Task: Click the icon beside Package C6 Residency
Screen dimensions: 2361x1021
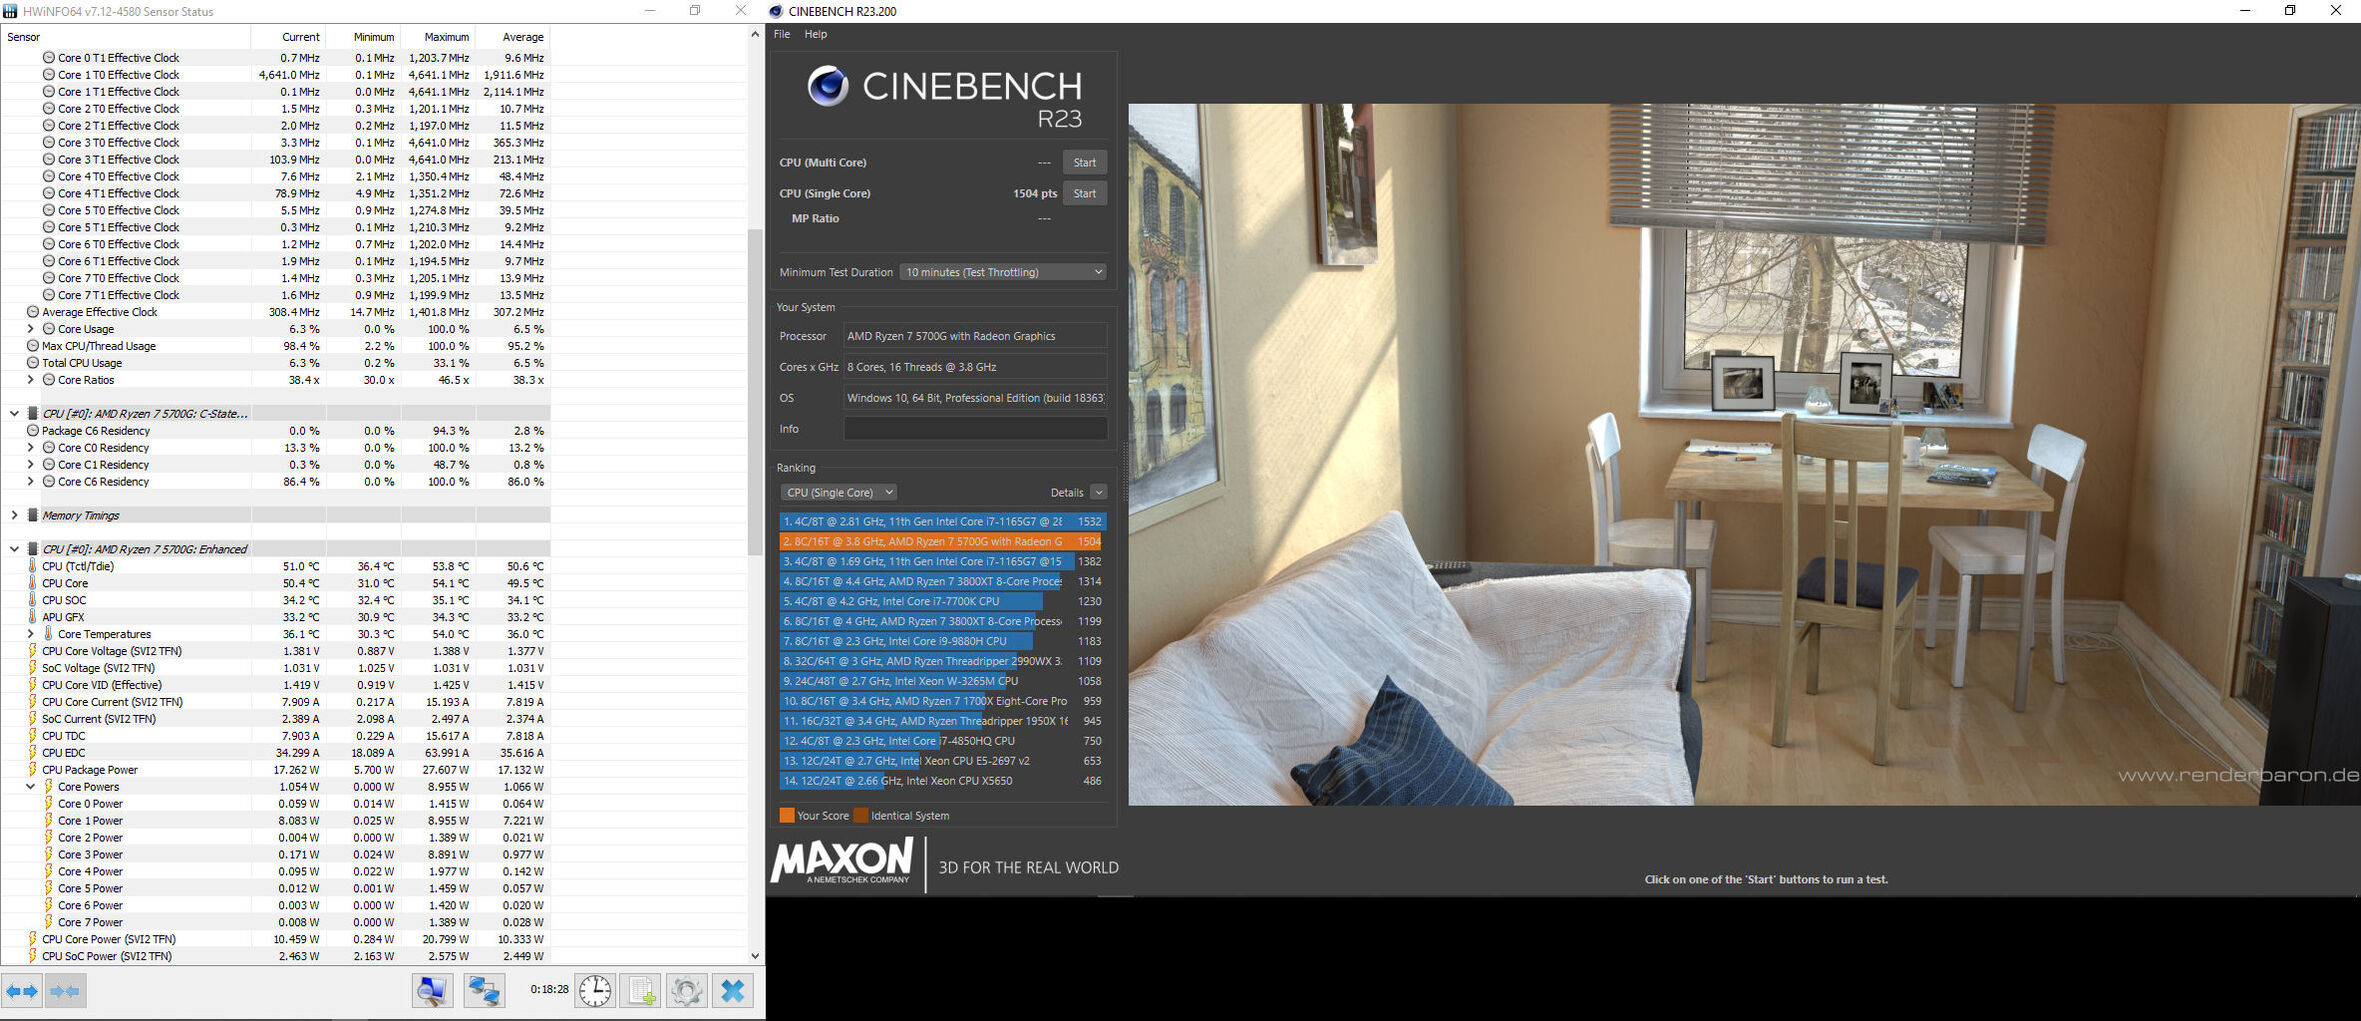Action: point(32,431)
